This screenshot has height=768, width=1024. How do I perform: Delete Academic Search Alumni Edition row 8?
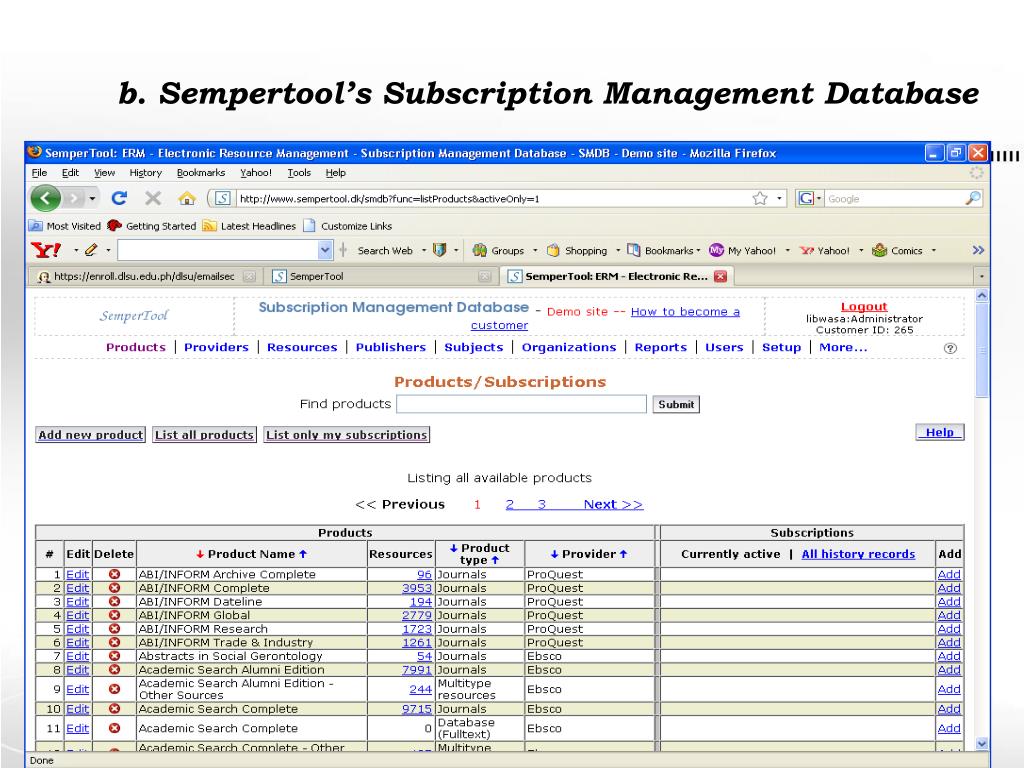[114, 669]
